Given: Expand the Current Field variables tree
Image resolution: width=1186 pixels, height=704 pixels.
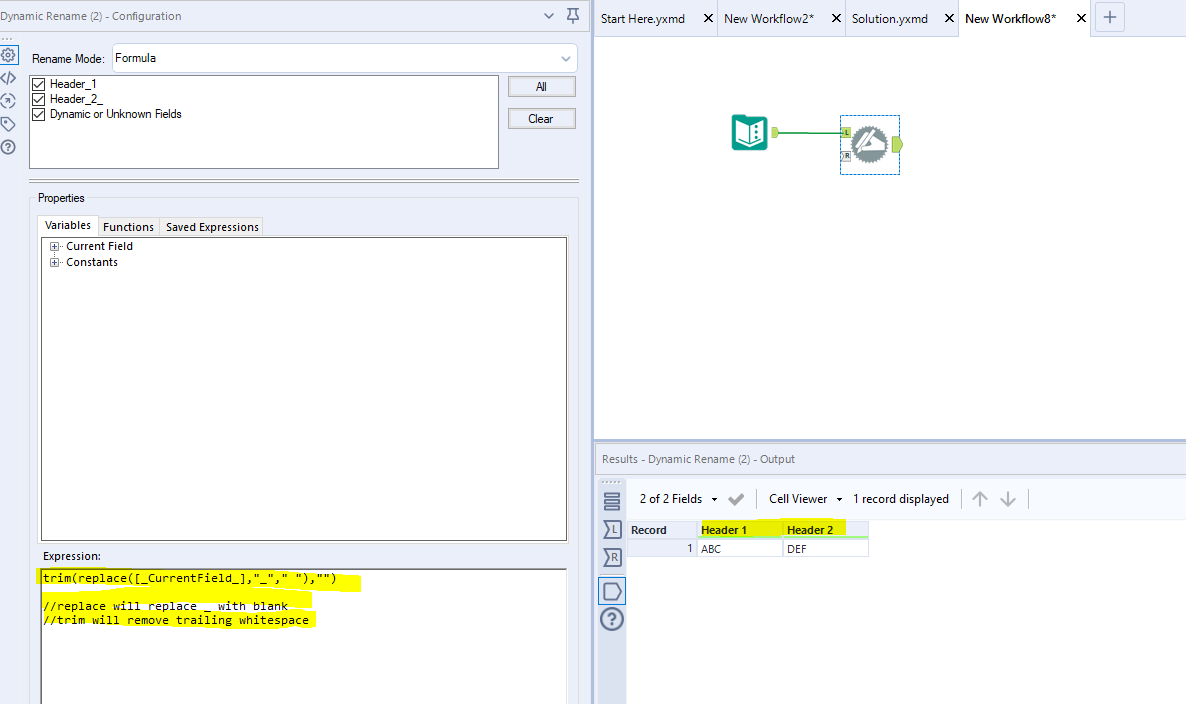Looking at the screenshot, I should tap(55, 246).
